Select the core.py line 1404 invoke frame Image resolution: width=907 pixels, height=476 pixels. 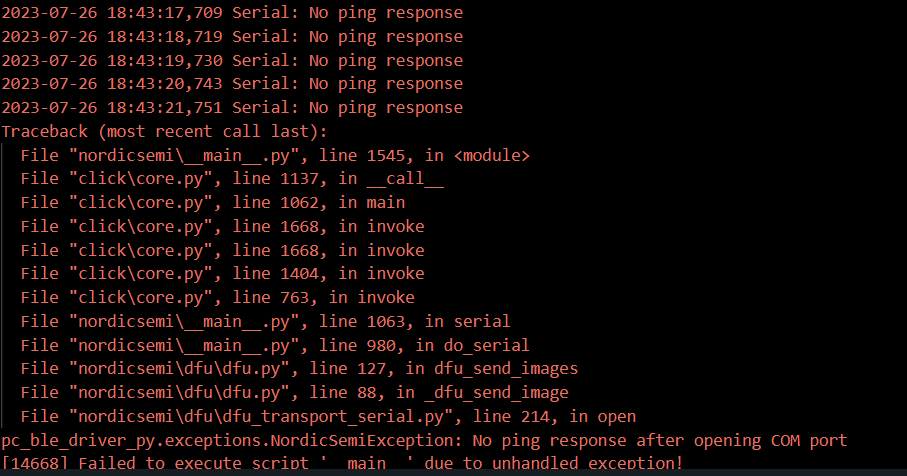[x=222, y=274]
